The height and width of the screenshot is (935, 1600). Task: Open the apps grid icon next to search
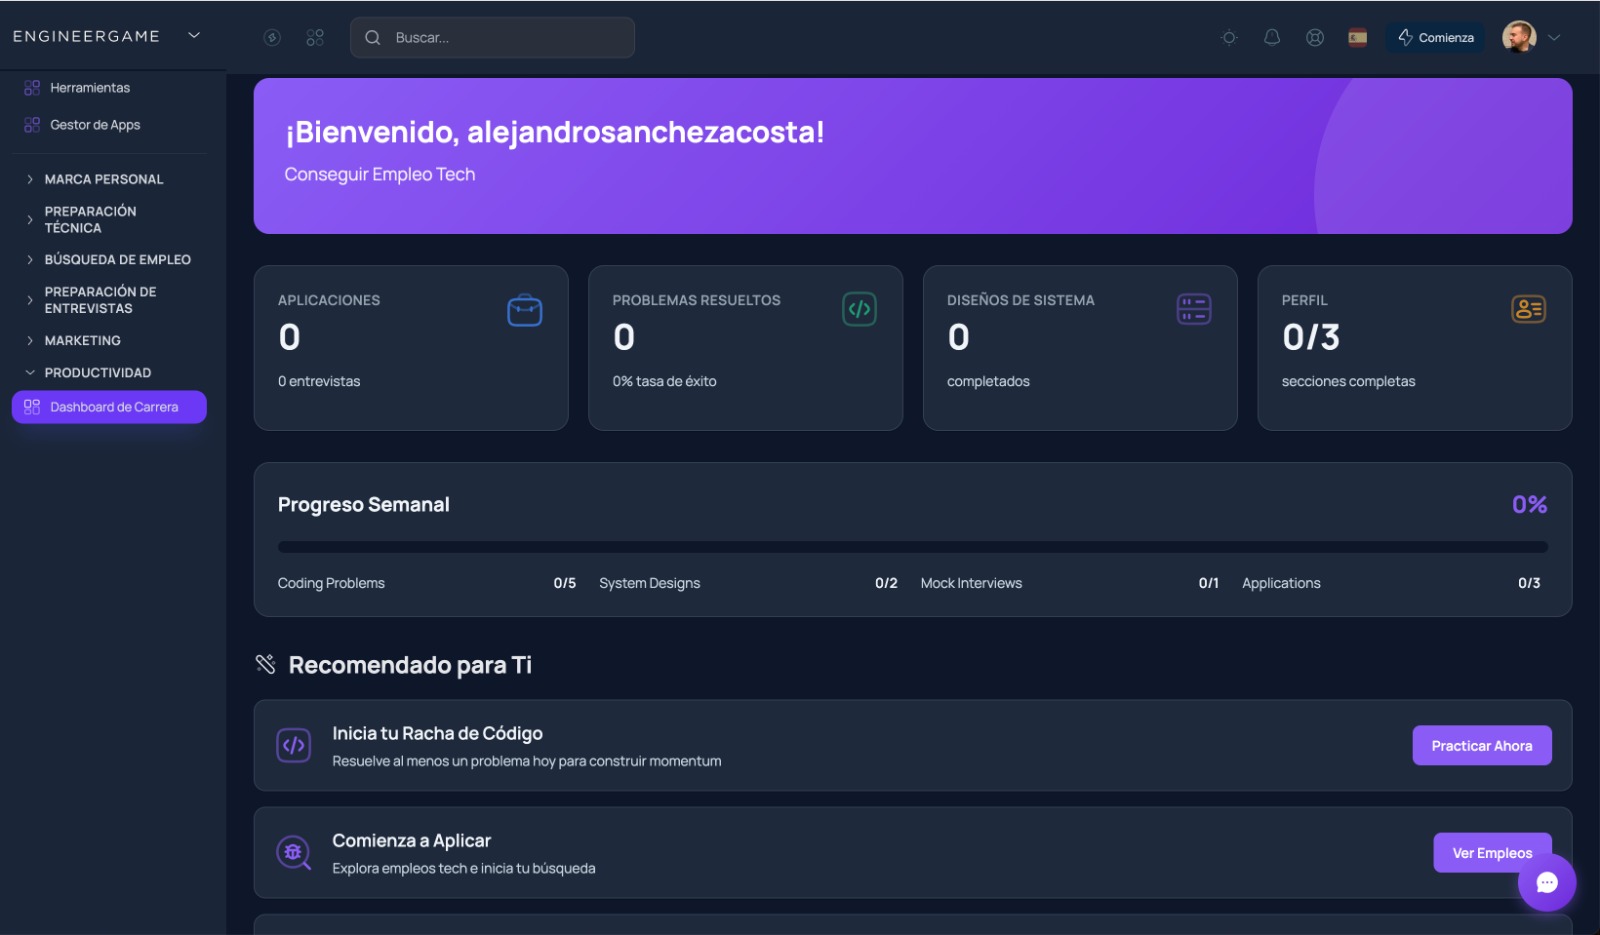click(x=315, y=37)
